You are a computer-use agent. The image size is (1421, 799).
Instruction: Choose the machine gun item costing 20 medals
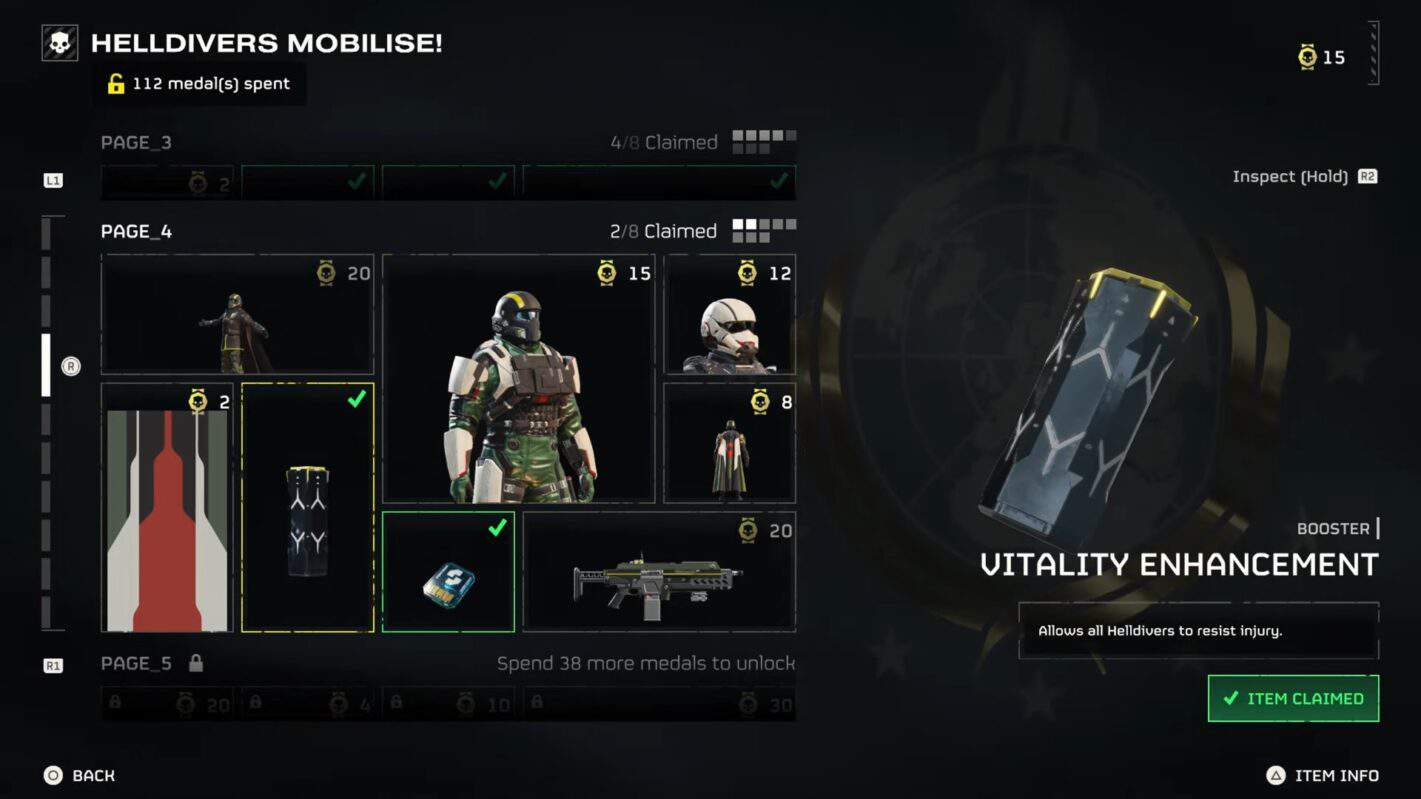[x=659, y=572]
